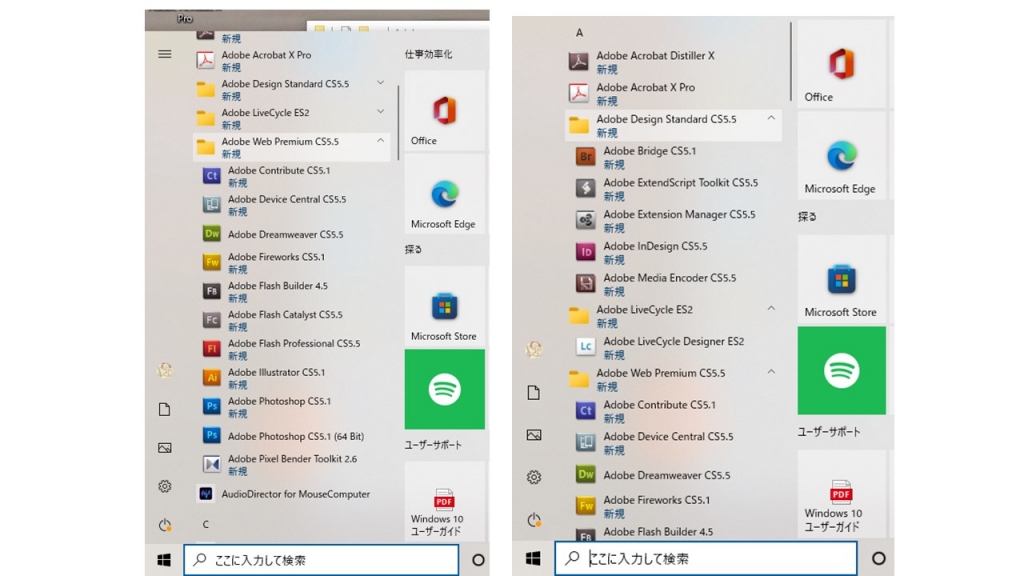Open Pictures icon in right Start menu sidebar
The image size is (1024, 576).
coord(534,435)
